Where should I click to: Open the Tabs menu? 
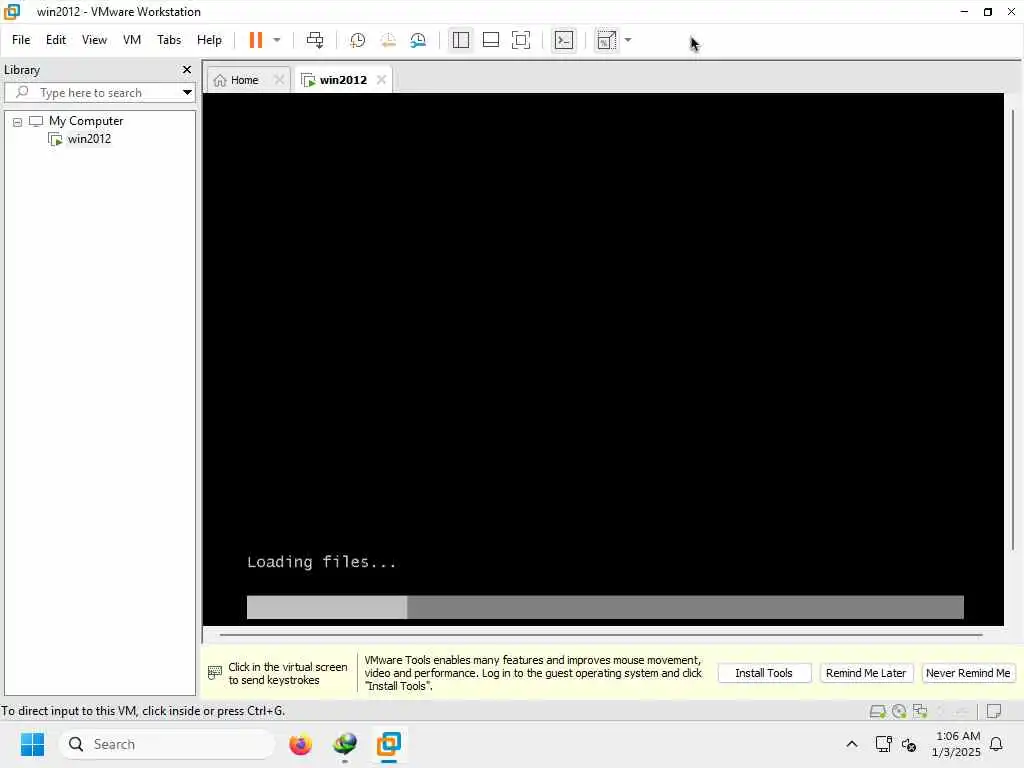[169, 40]
